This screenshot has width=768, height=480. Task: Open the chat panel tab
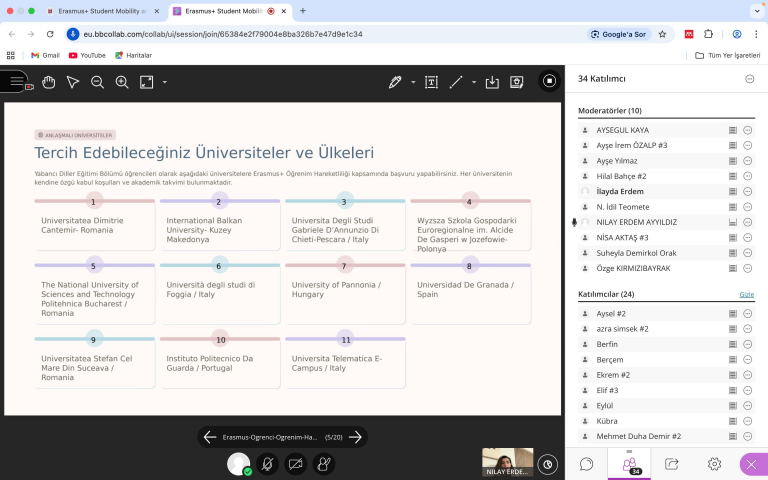click(587, 464)
